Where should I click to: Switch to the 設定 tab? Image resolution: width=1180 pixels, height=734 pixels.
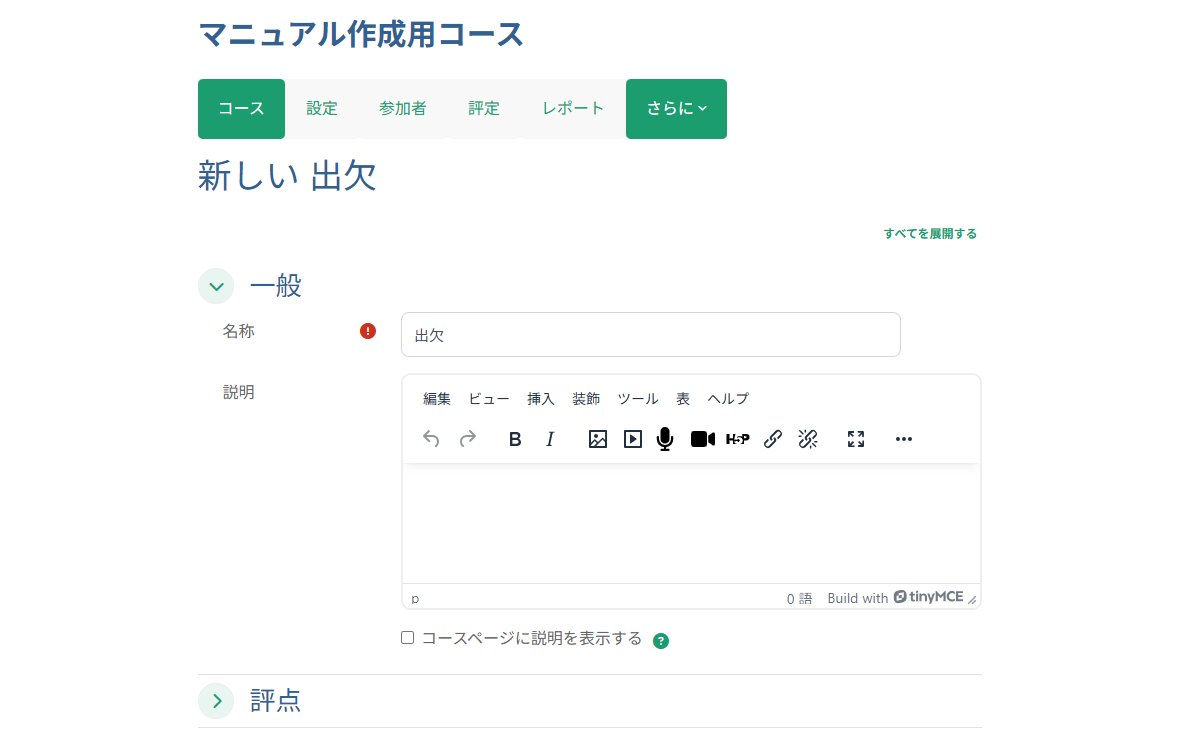322,108
